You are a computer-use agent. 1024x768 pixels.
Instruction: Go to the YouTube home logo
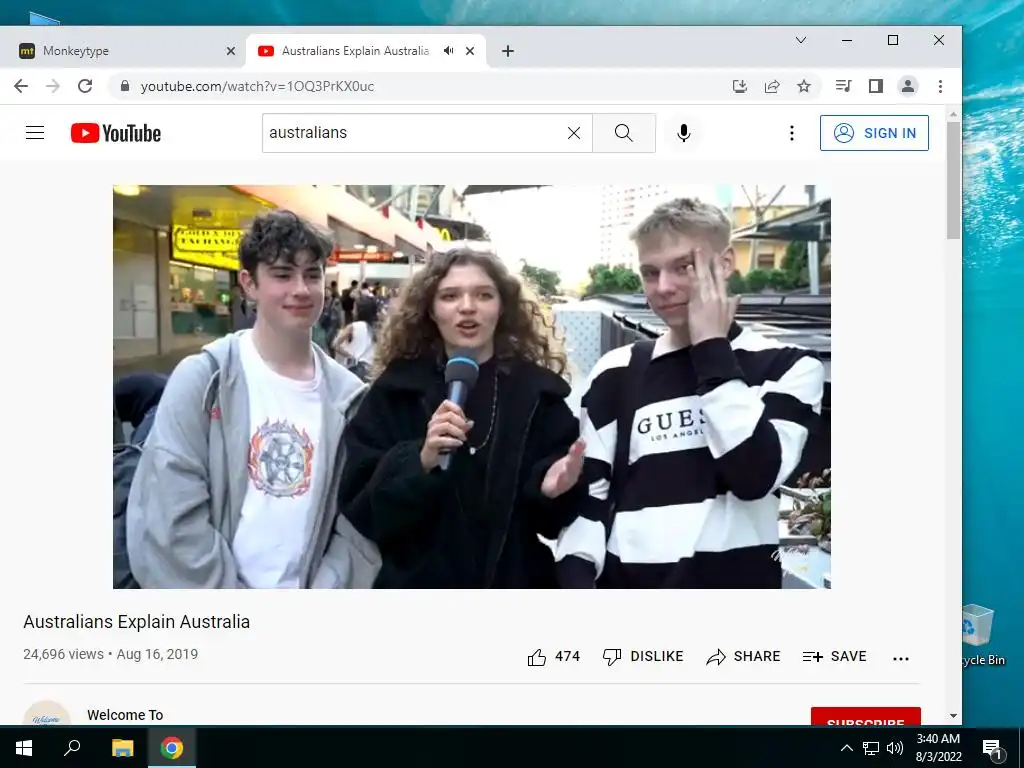(x=116, y=133)
